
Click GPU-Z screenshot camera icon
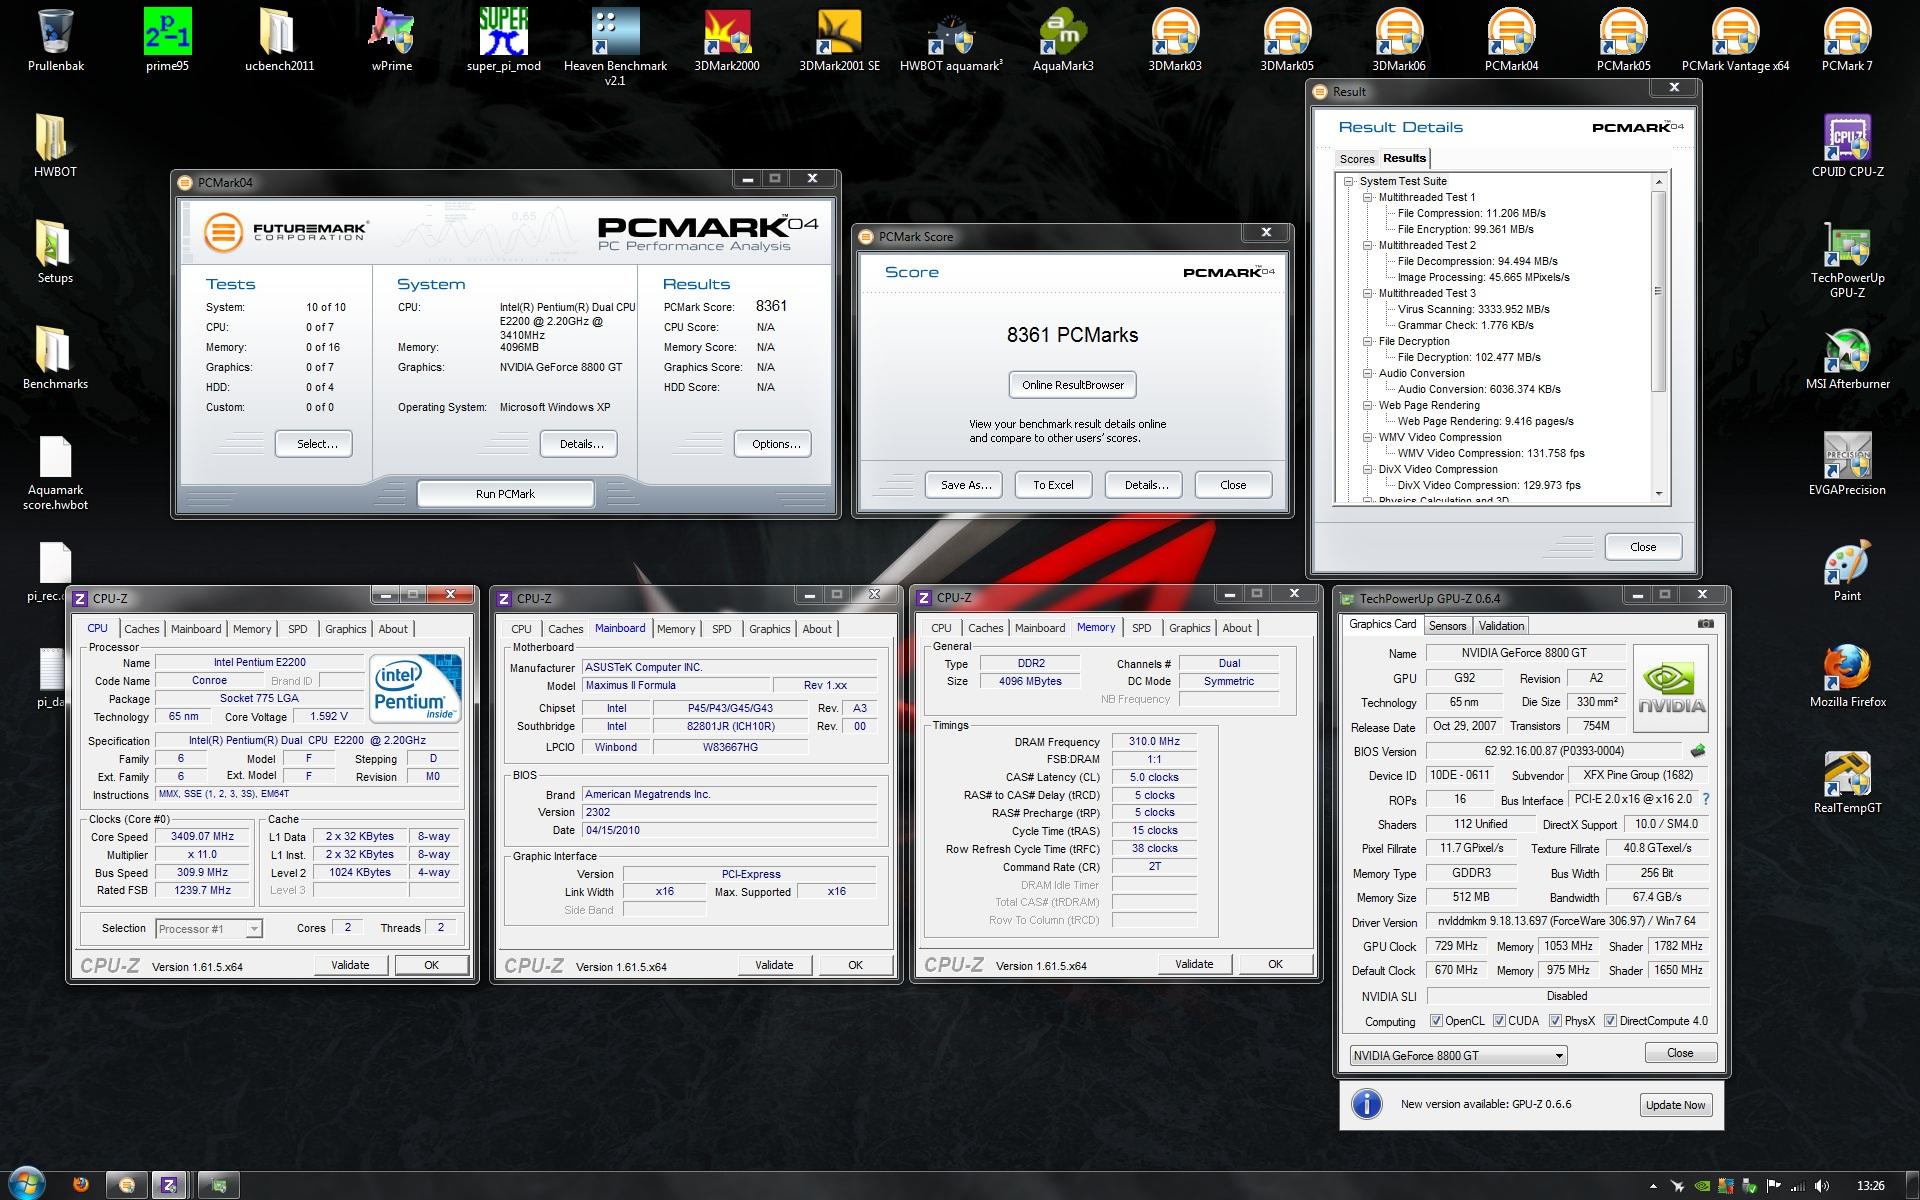coord(1705,624)
